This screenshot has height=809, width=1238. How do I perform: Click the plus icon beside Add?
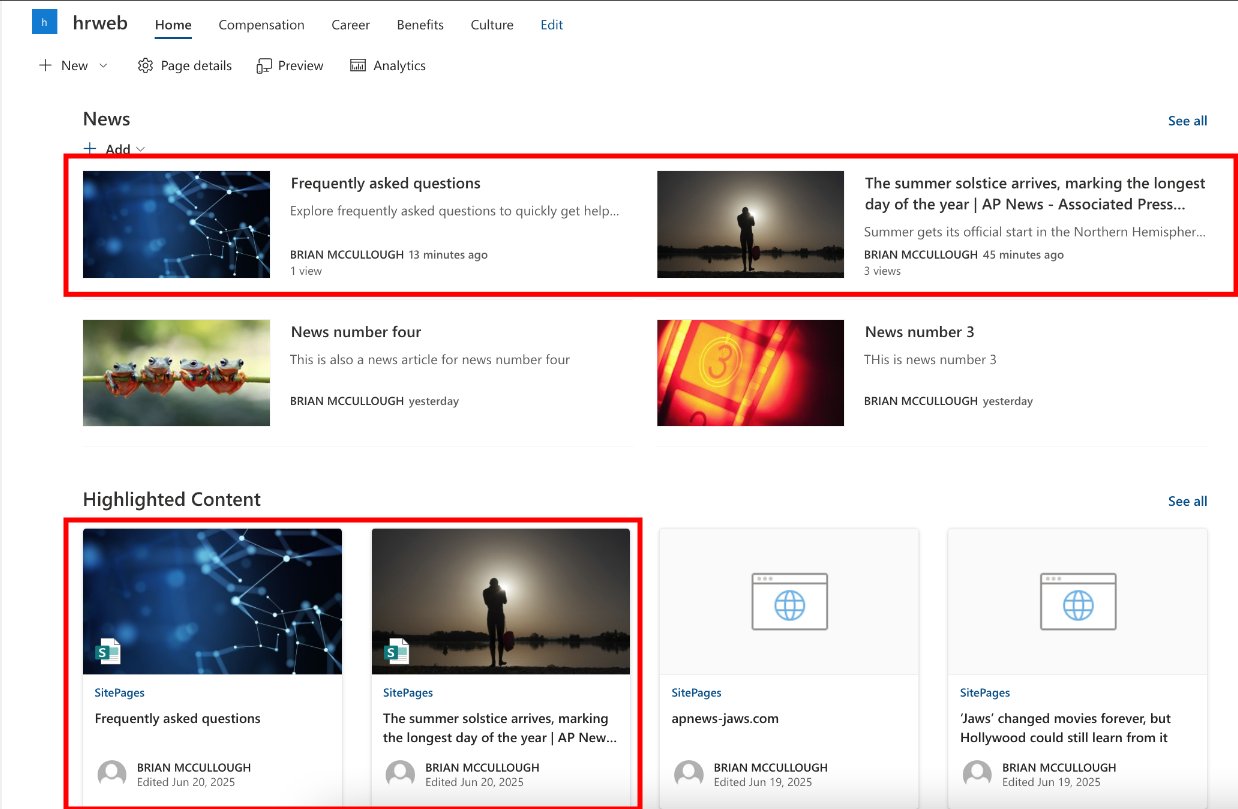[x=91, y=148]
